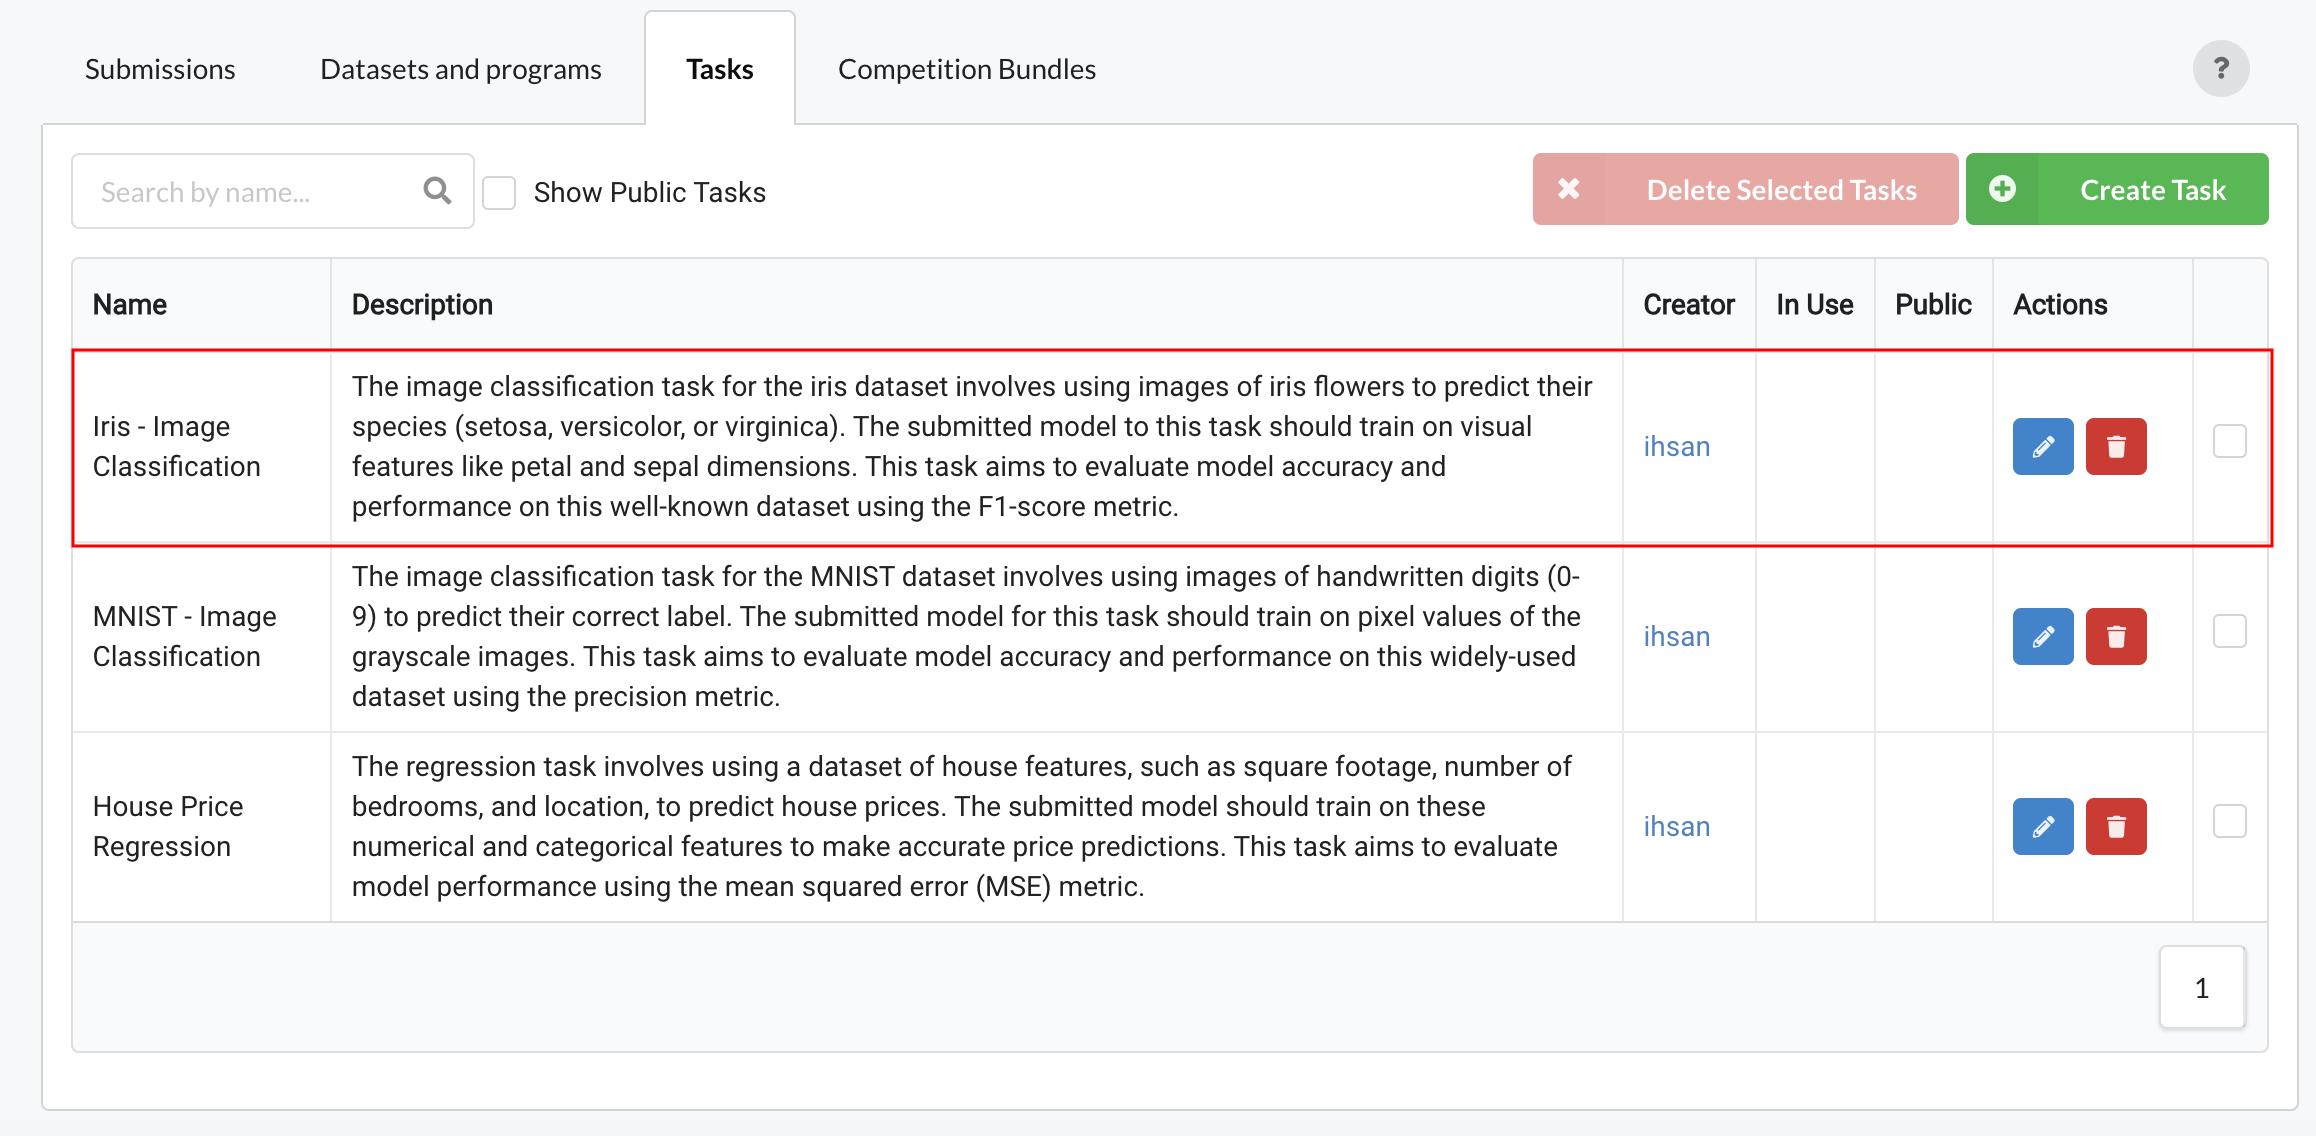Select page 1 in pagination
The width and height of the screenshot is (2316, 1136).
(x=2202, y=987)
